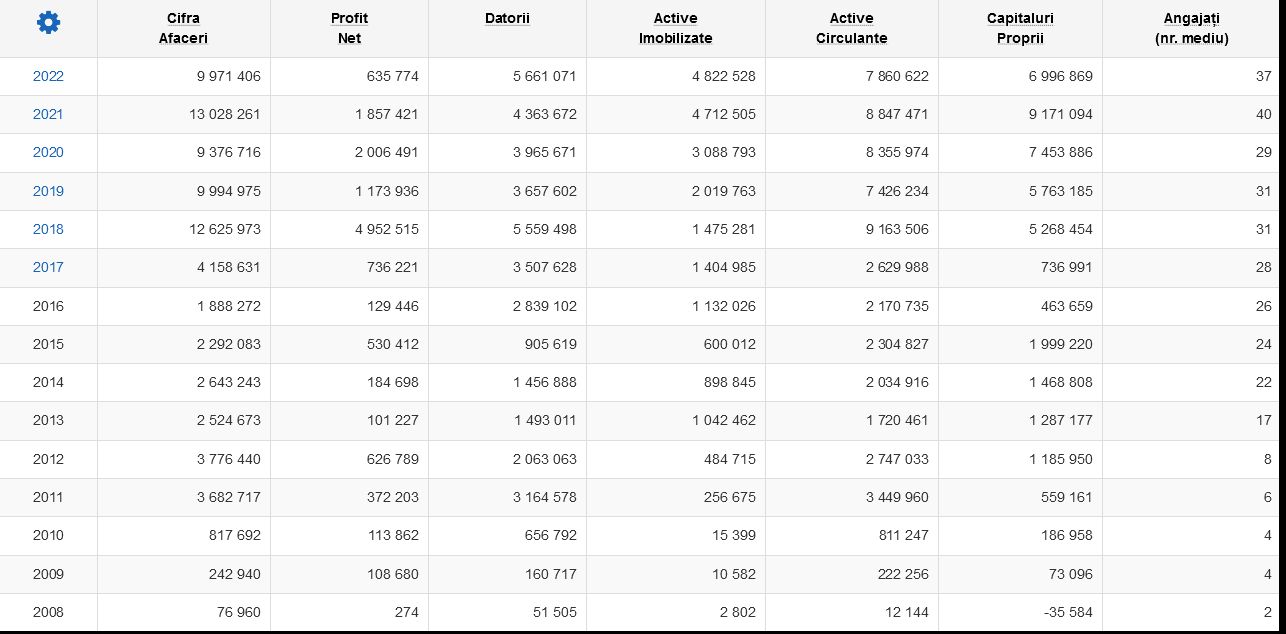This screenshot has height=634, width=1286.
Task: Open the 2022 year link
Action: (x=48, y=76)
